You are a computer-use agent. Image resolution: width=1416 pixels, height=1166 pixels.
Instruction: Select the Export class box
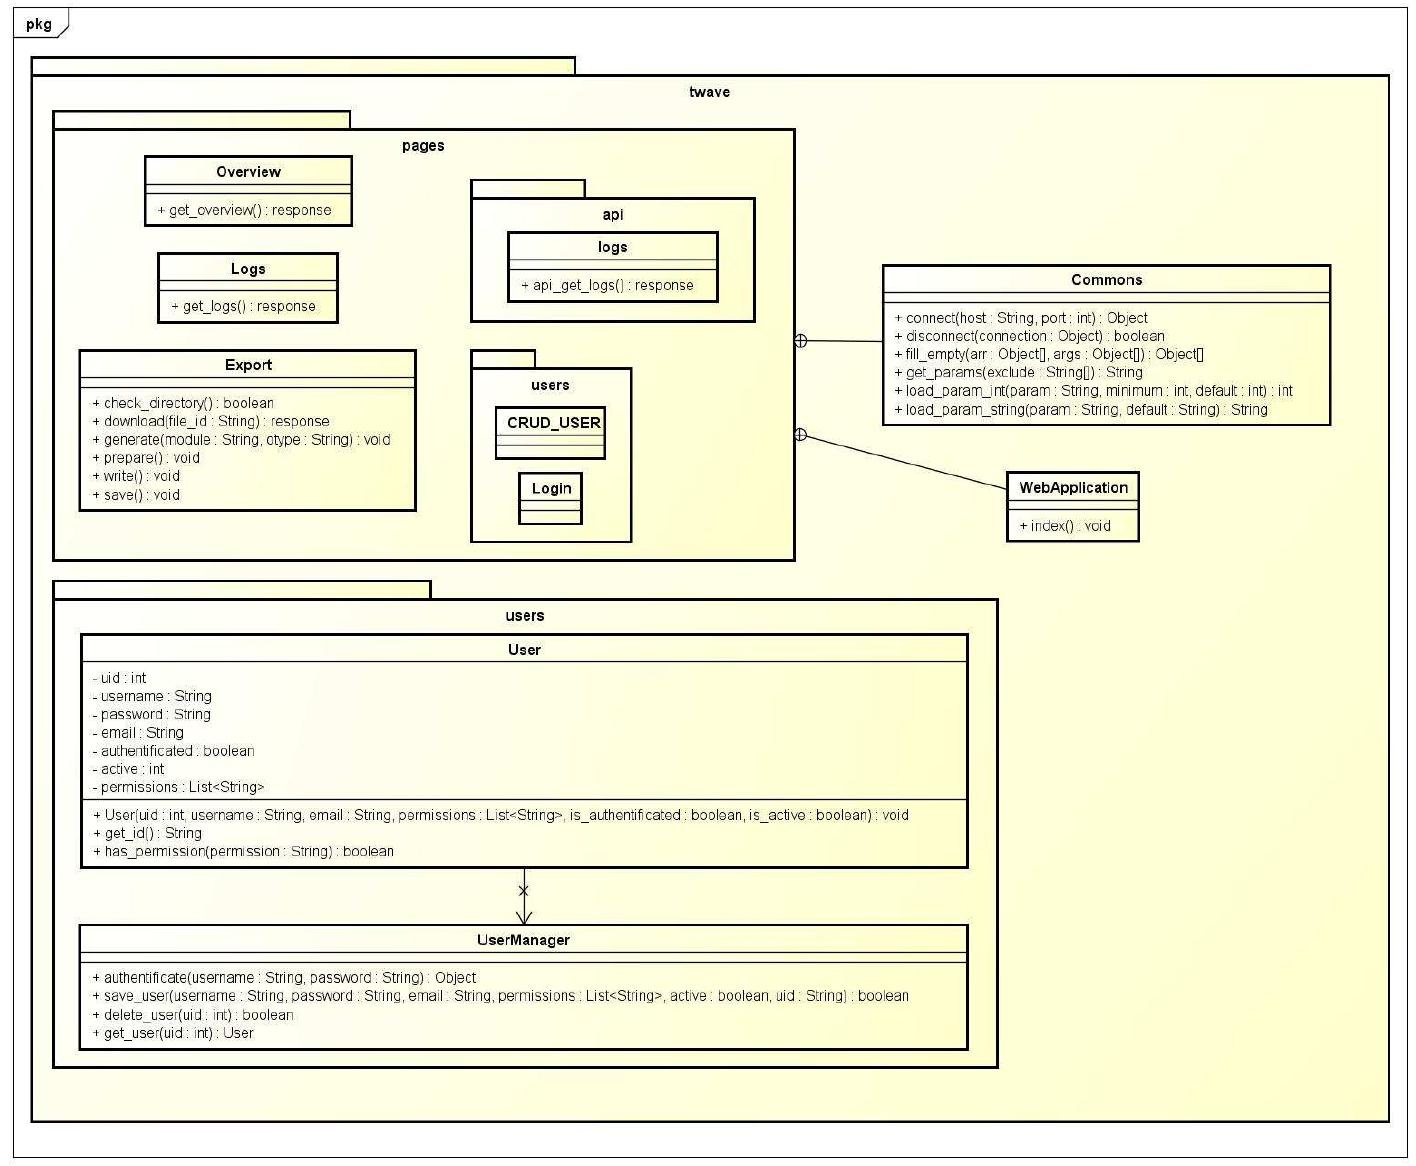click(247, 366)
